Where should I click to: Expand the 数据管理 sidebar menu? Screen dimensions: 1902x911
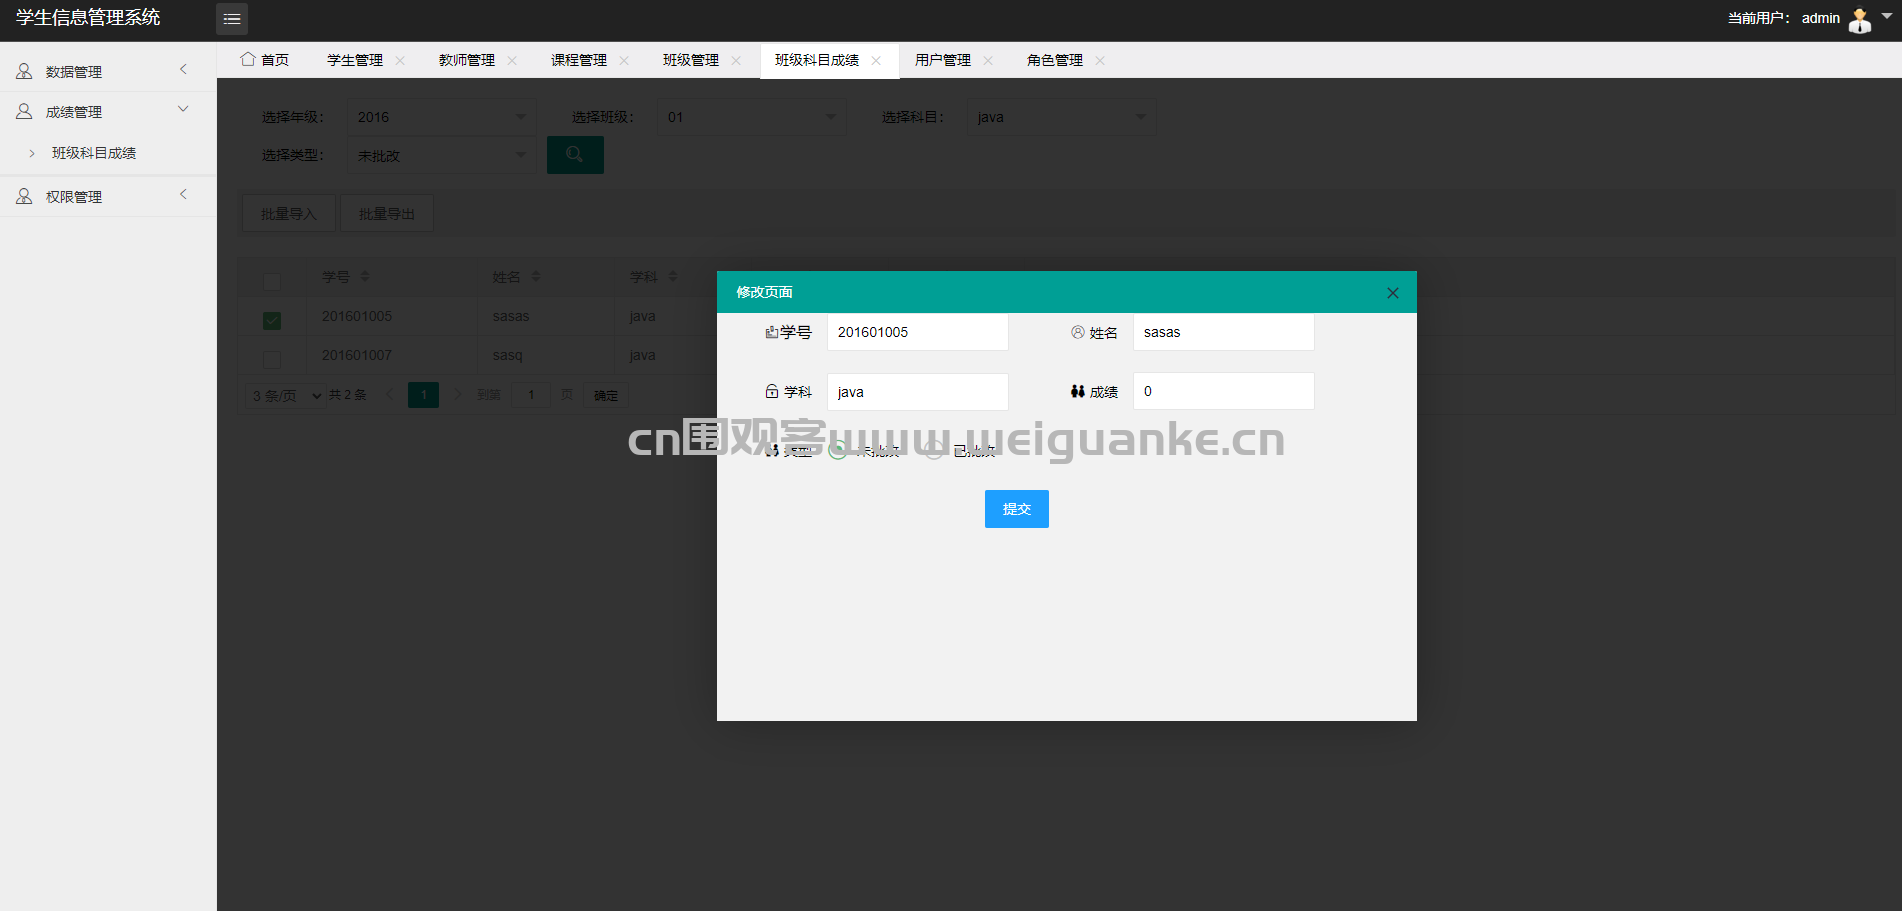183,69
